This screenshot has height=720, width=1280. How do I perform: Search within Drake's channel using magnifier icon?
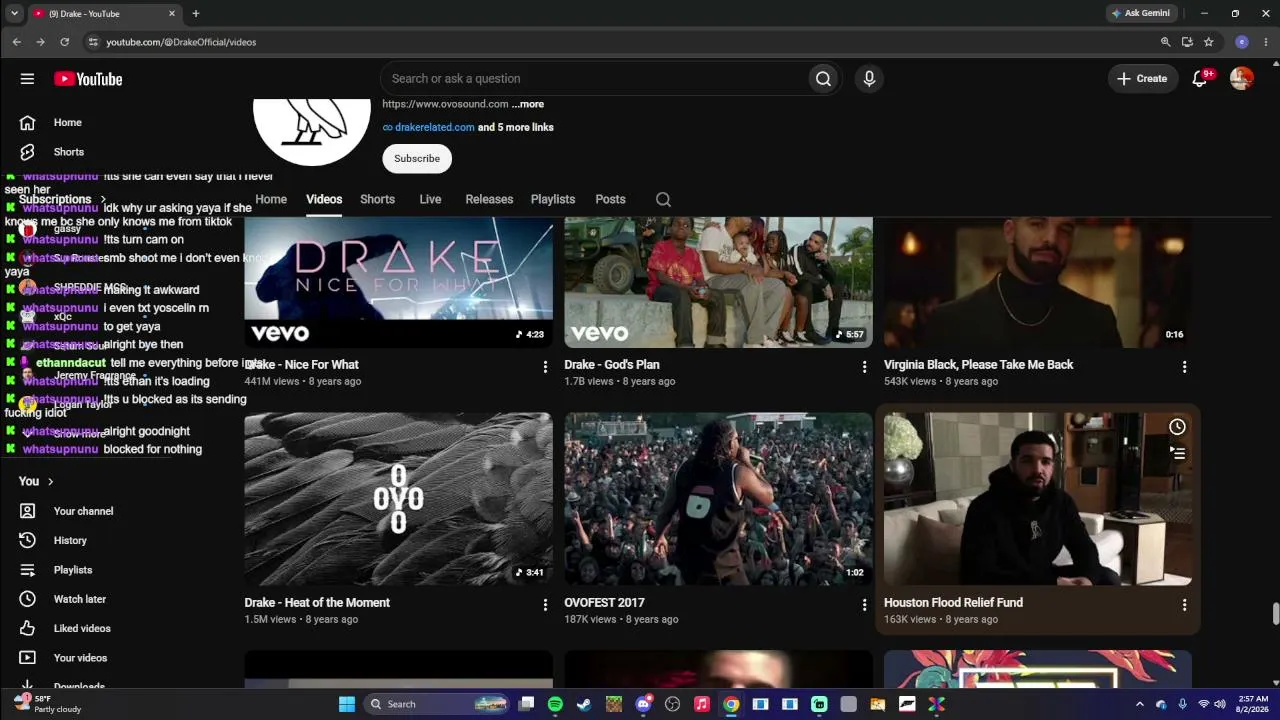coord(663,199)
